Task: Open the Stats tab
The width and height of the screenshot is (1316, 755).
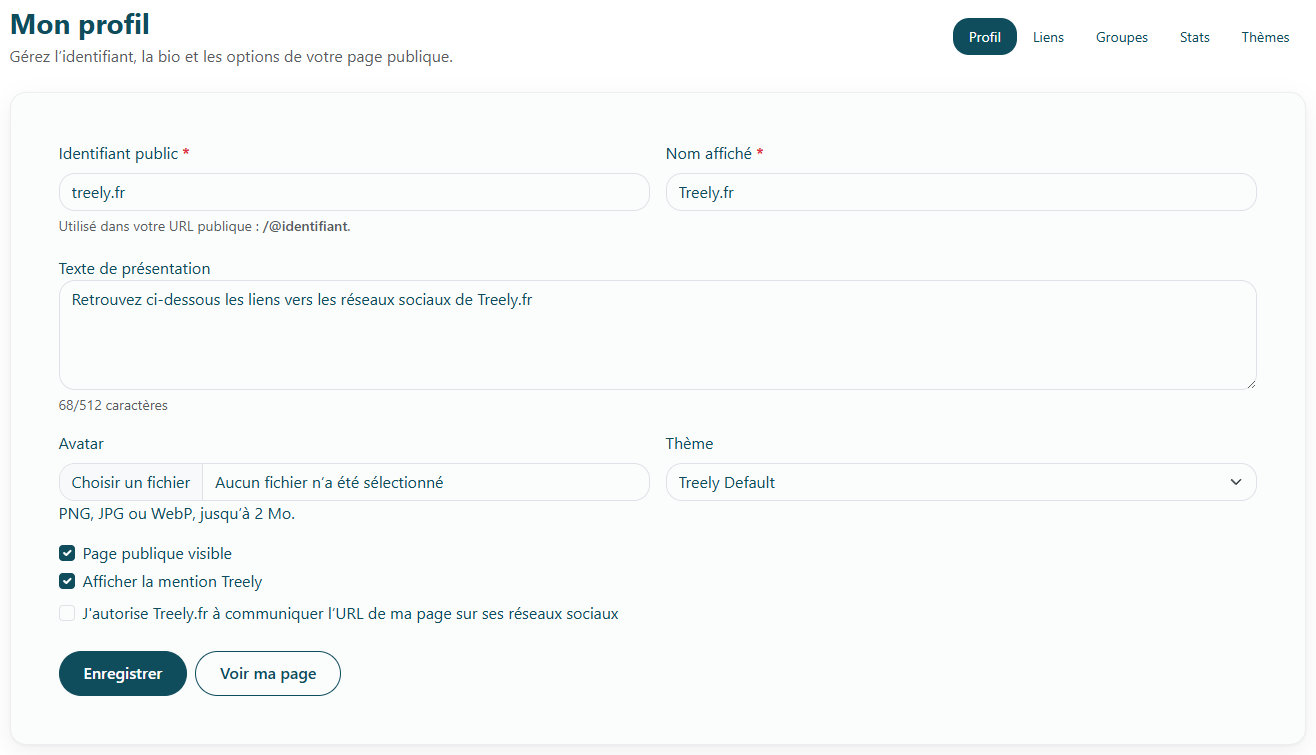Action: click(x=1195, y=37)
